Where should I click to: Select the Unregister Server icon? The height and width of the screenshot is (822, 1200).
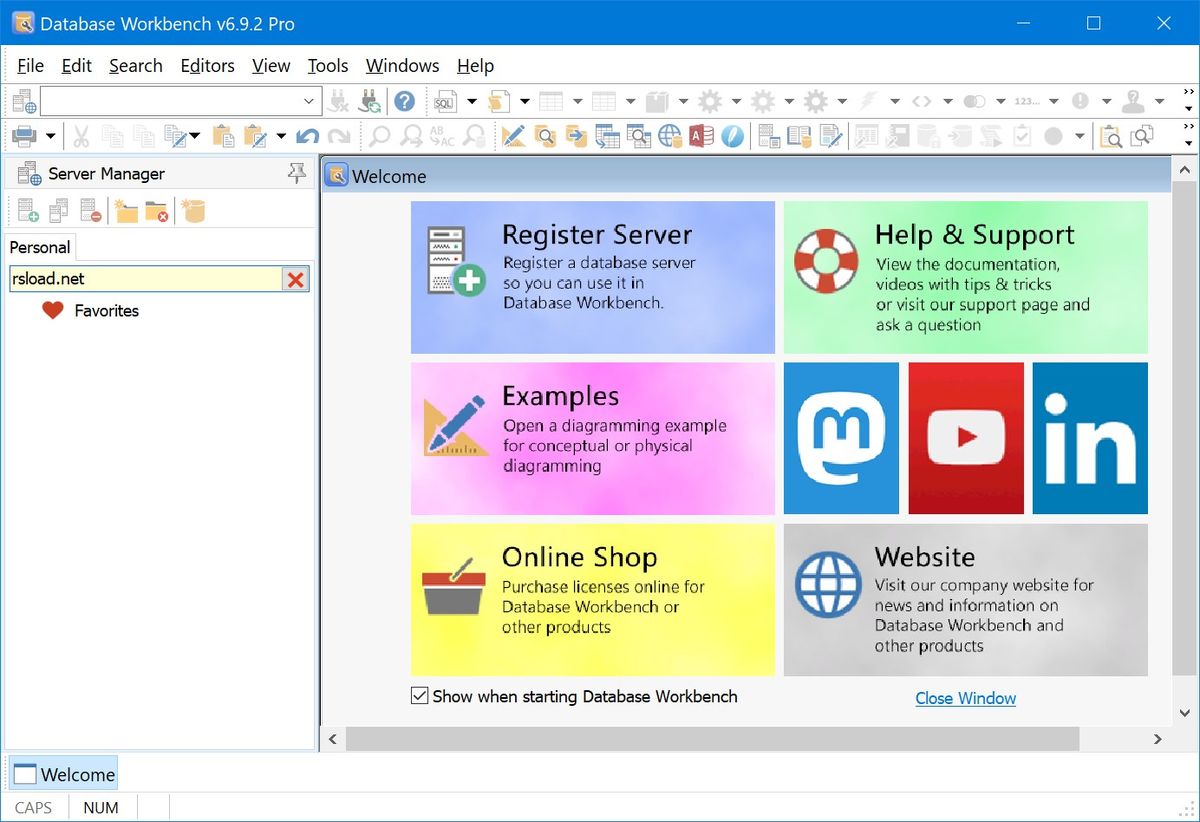tap(88, 210)
